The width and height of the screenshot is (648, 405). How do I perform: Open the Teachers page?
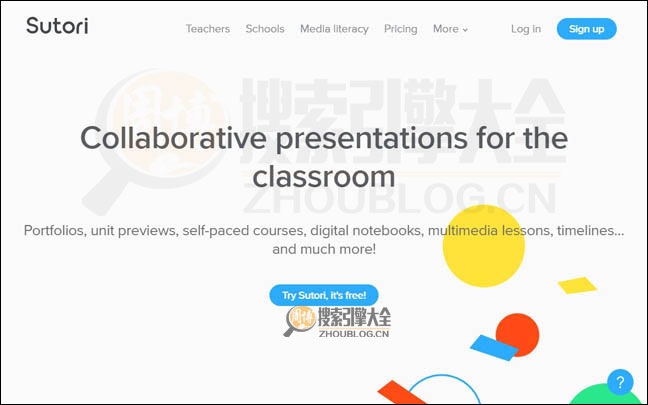tap(207, 29)
